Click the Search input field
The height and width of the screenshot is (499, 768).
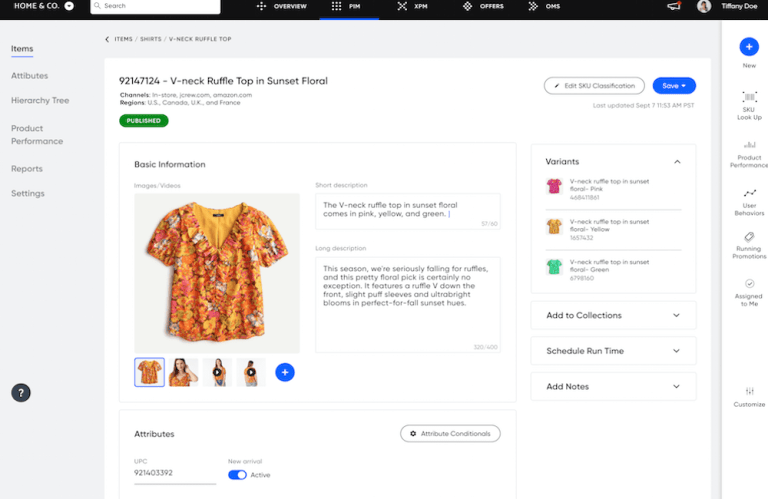coord(155,6)
